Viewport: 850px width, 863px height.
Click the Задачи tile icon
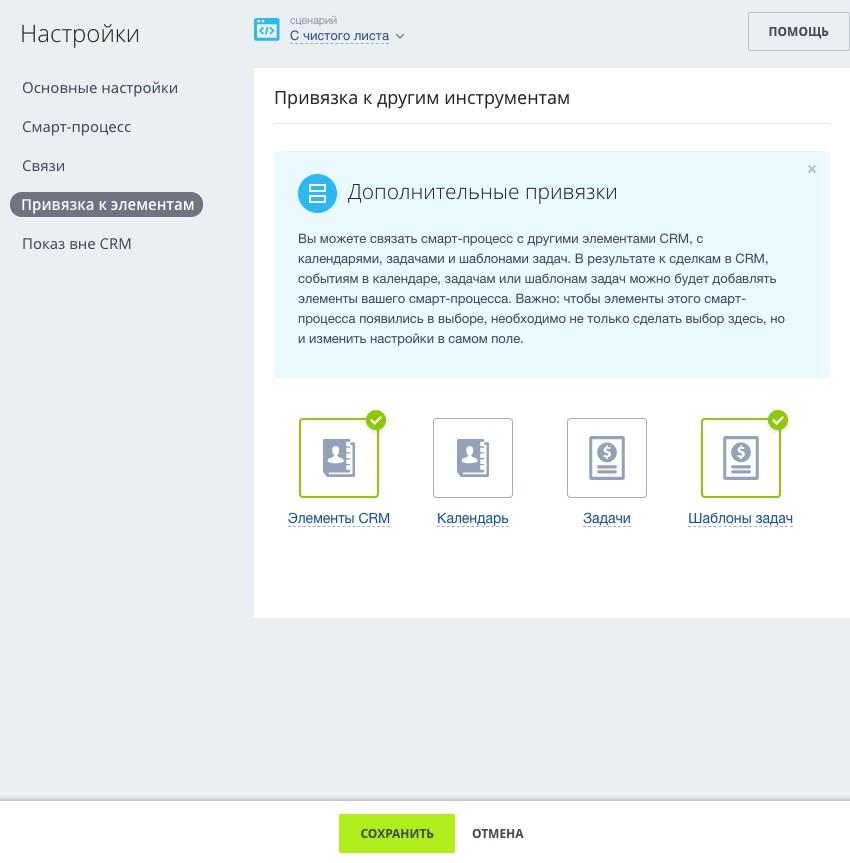click(607, 458)
